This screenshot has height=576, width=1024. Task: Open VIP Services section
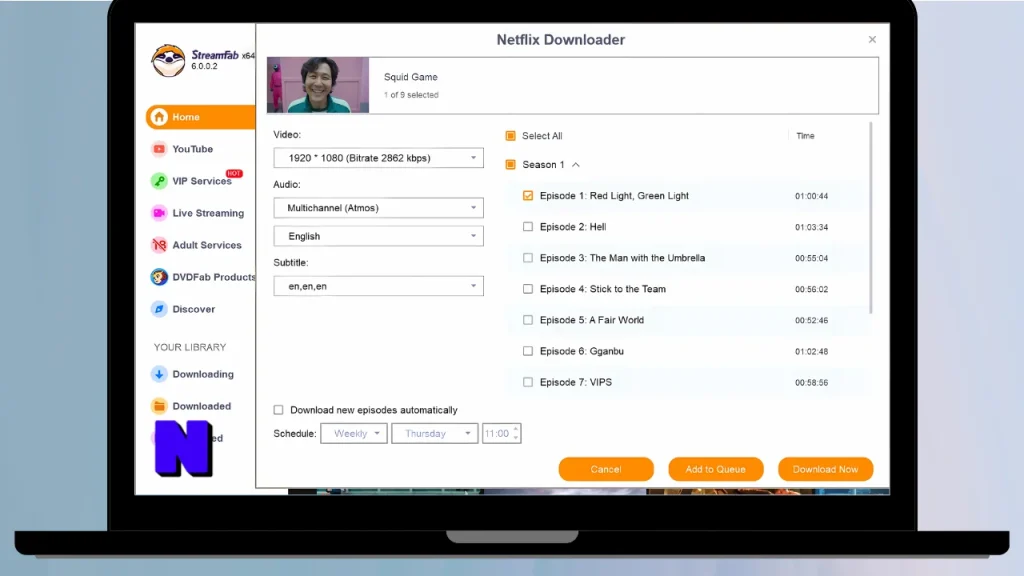coord(201,181)
